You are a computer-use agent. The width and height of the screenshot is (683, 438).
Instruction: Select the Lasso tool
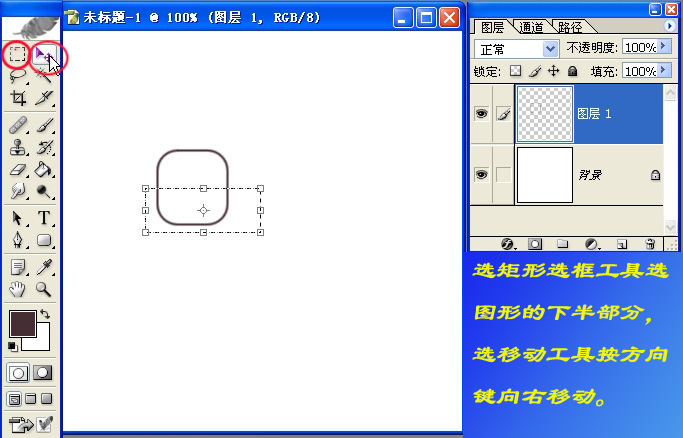(x=17, y=76)
